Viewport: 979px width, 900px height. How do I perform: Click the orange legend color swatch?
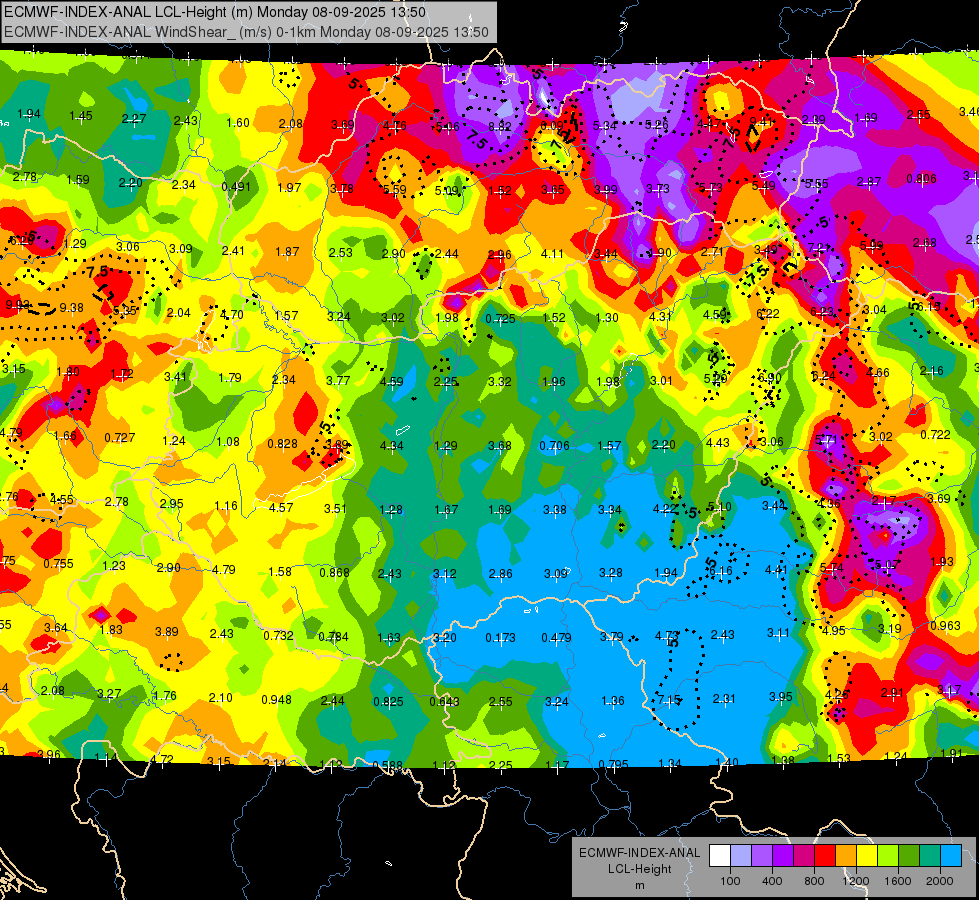click(x=846, y=856)
